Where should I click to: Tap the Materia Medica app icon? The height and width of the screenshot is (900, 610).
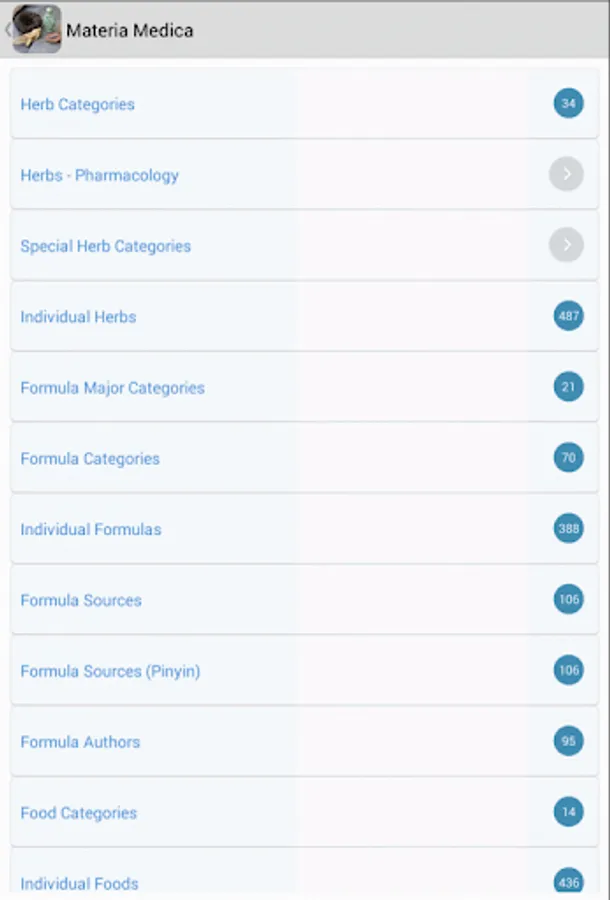click(37, 29)
